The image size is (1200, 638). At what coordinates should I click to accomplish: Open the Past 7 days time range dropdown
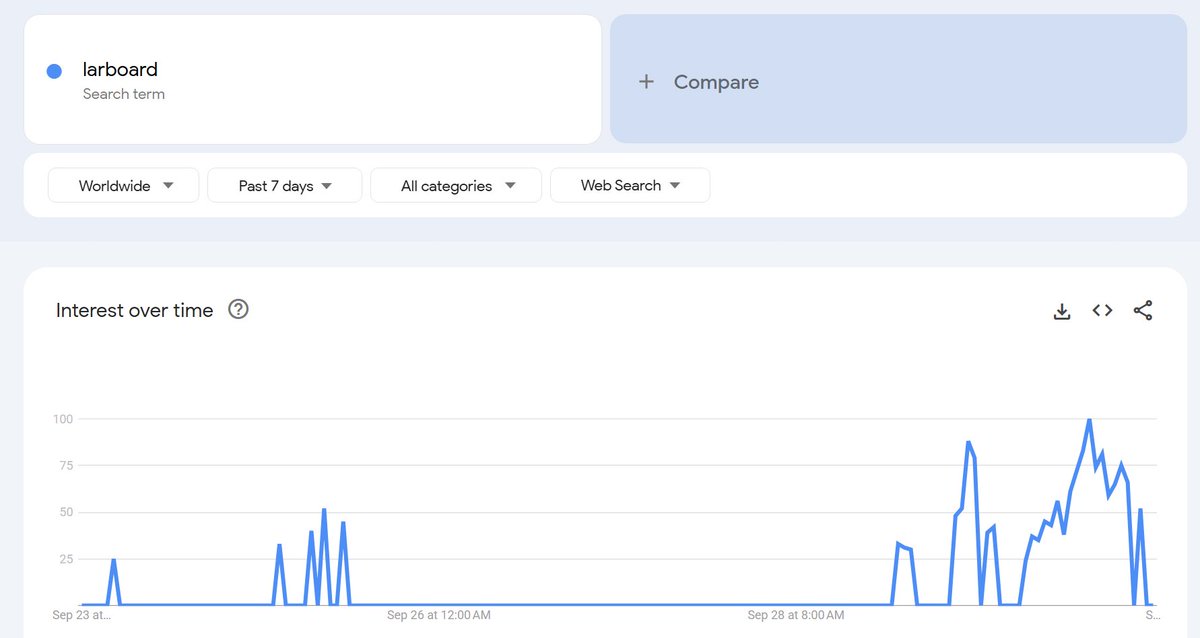point(284,185)
